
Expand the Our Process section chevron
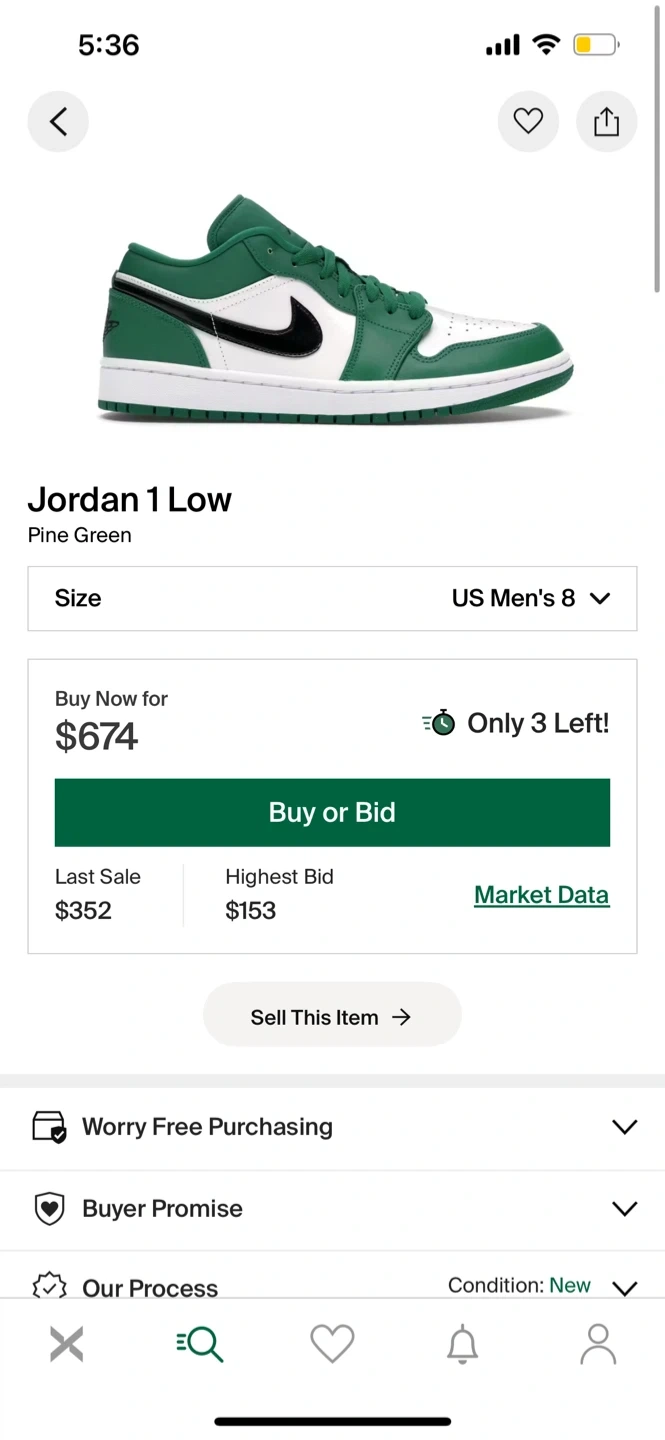click(624, 1288)
